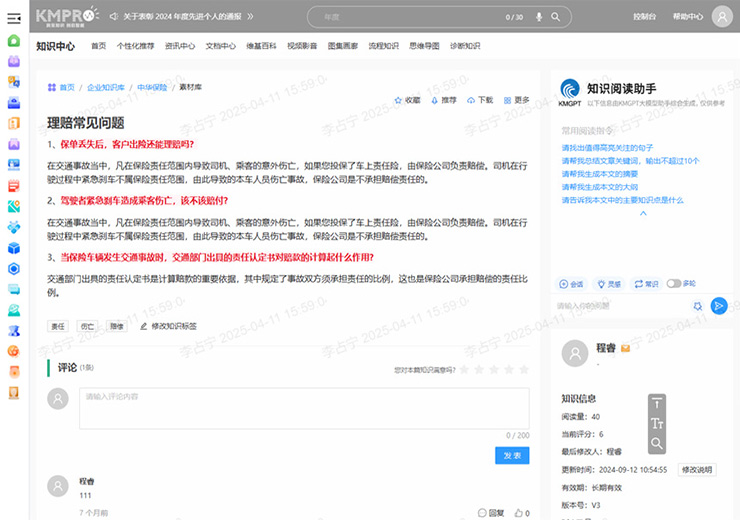Click the announcement speaker icon in header

tap(114, 17)
